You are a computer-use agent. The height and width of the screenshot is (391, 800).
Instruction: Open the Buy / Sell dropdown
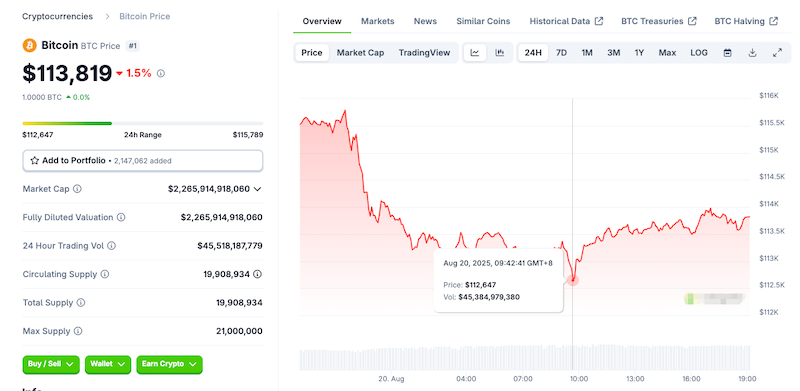point(51,364)
